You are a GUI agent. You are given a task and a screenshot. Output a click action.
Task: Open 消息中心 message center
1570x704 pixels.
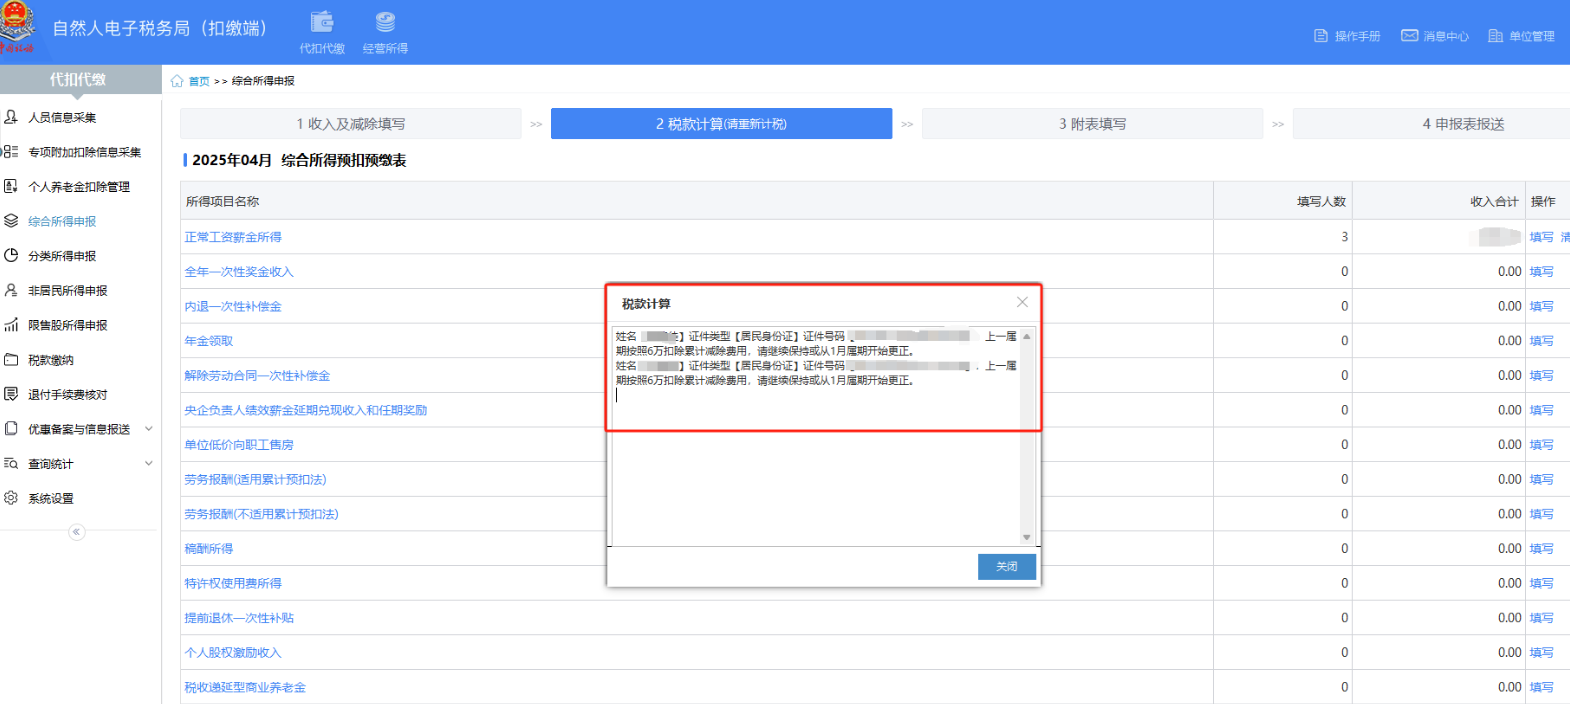(1435, 36)
